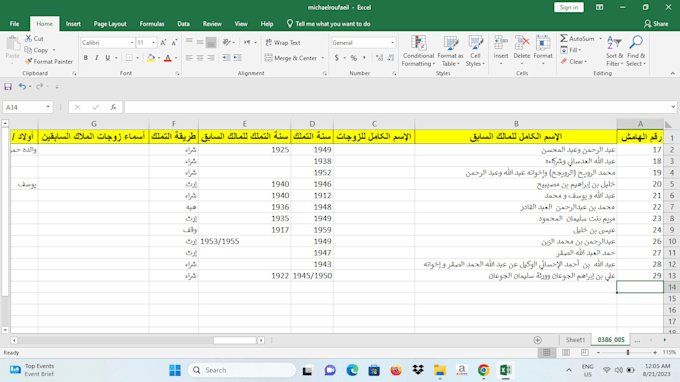Image resolution: width=680 pixels, height=382 pixels.
Task: Apply Comma Style
Action: [364, 58]
